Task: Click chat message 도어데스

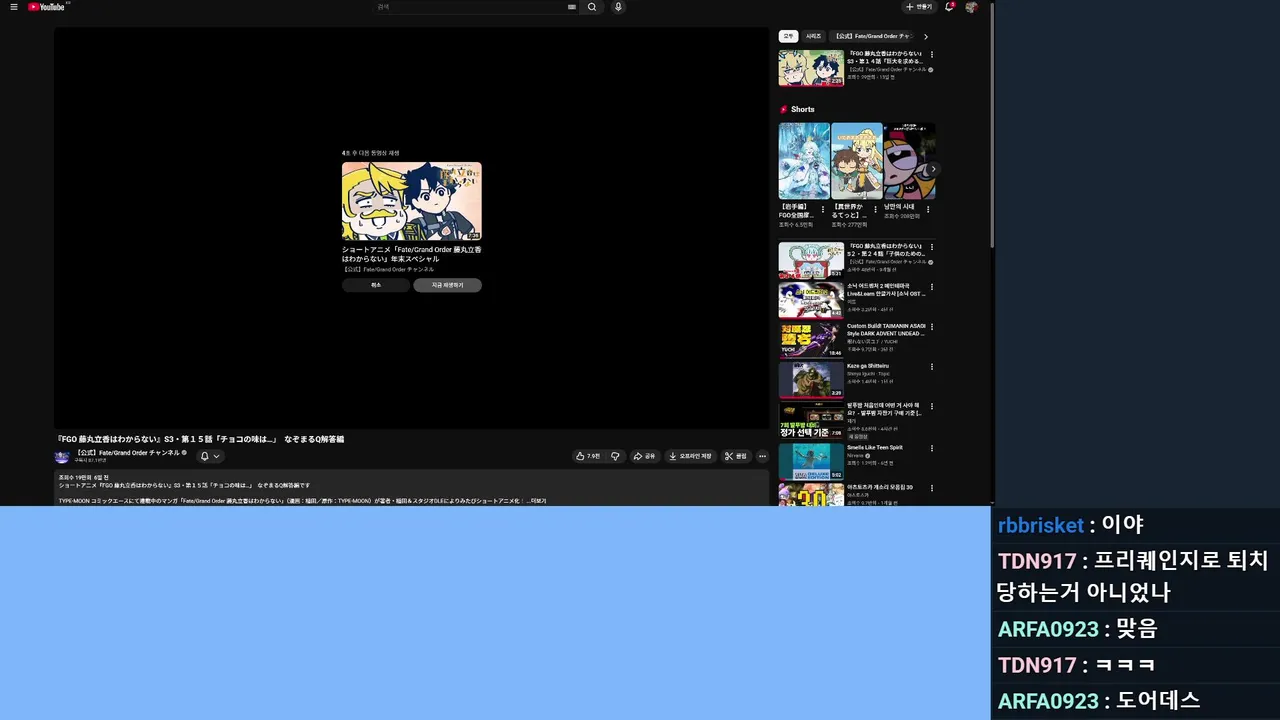Action: click(x=1158, y=700)
